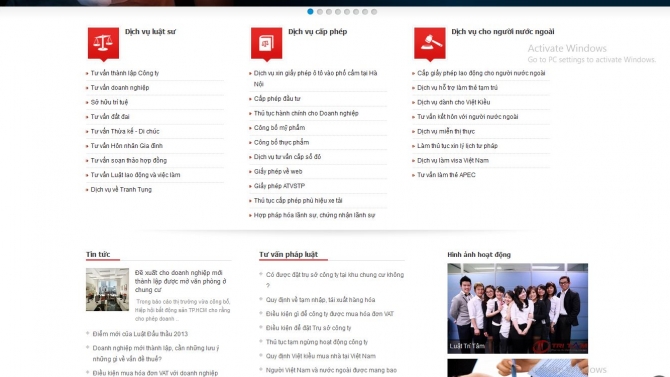Open Tư vấn kết hôn với người nước ngoài
The width and height of the screenshot is (670, 377).
[x=467, y=117]
